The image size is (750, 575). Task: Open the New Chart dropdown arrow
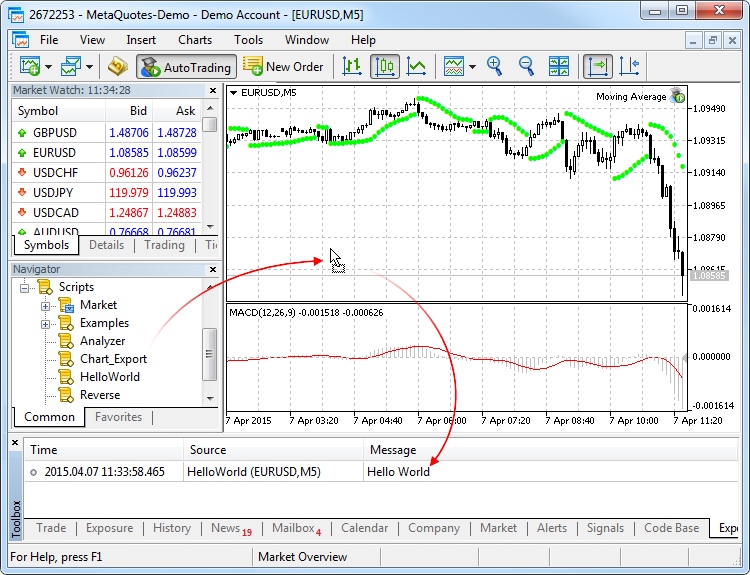(x=48, y=67)
